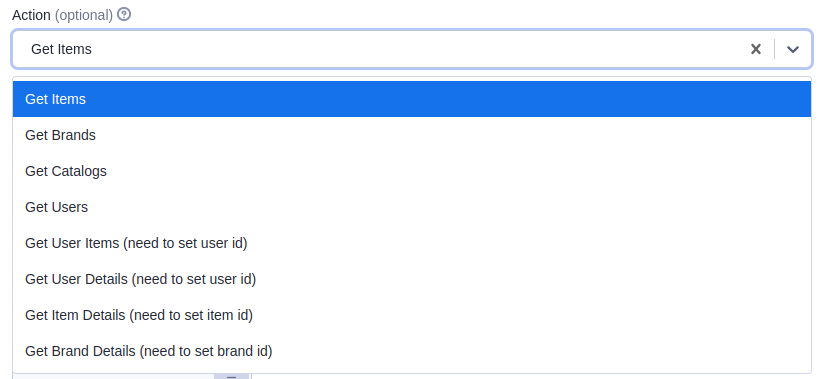
Task: Choose the Get Brands option
Action: (x=412, y=135)
